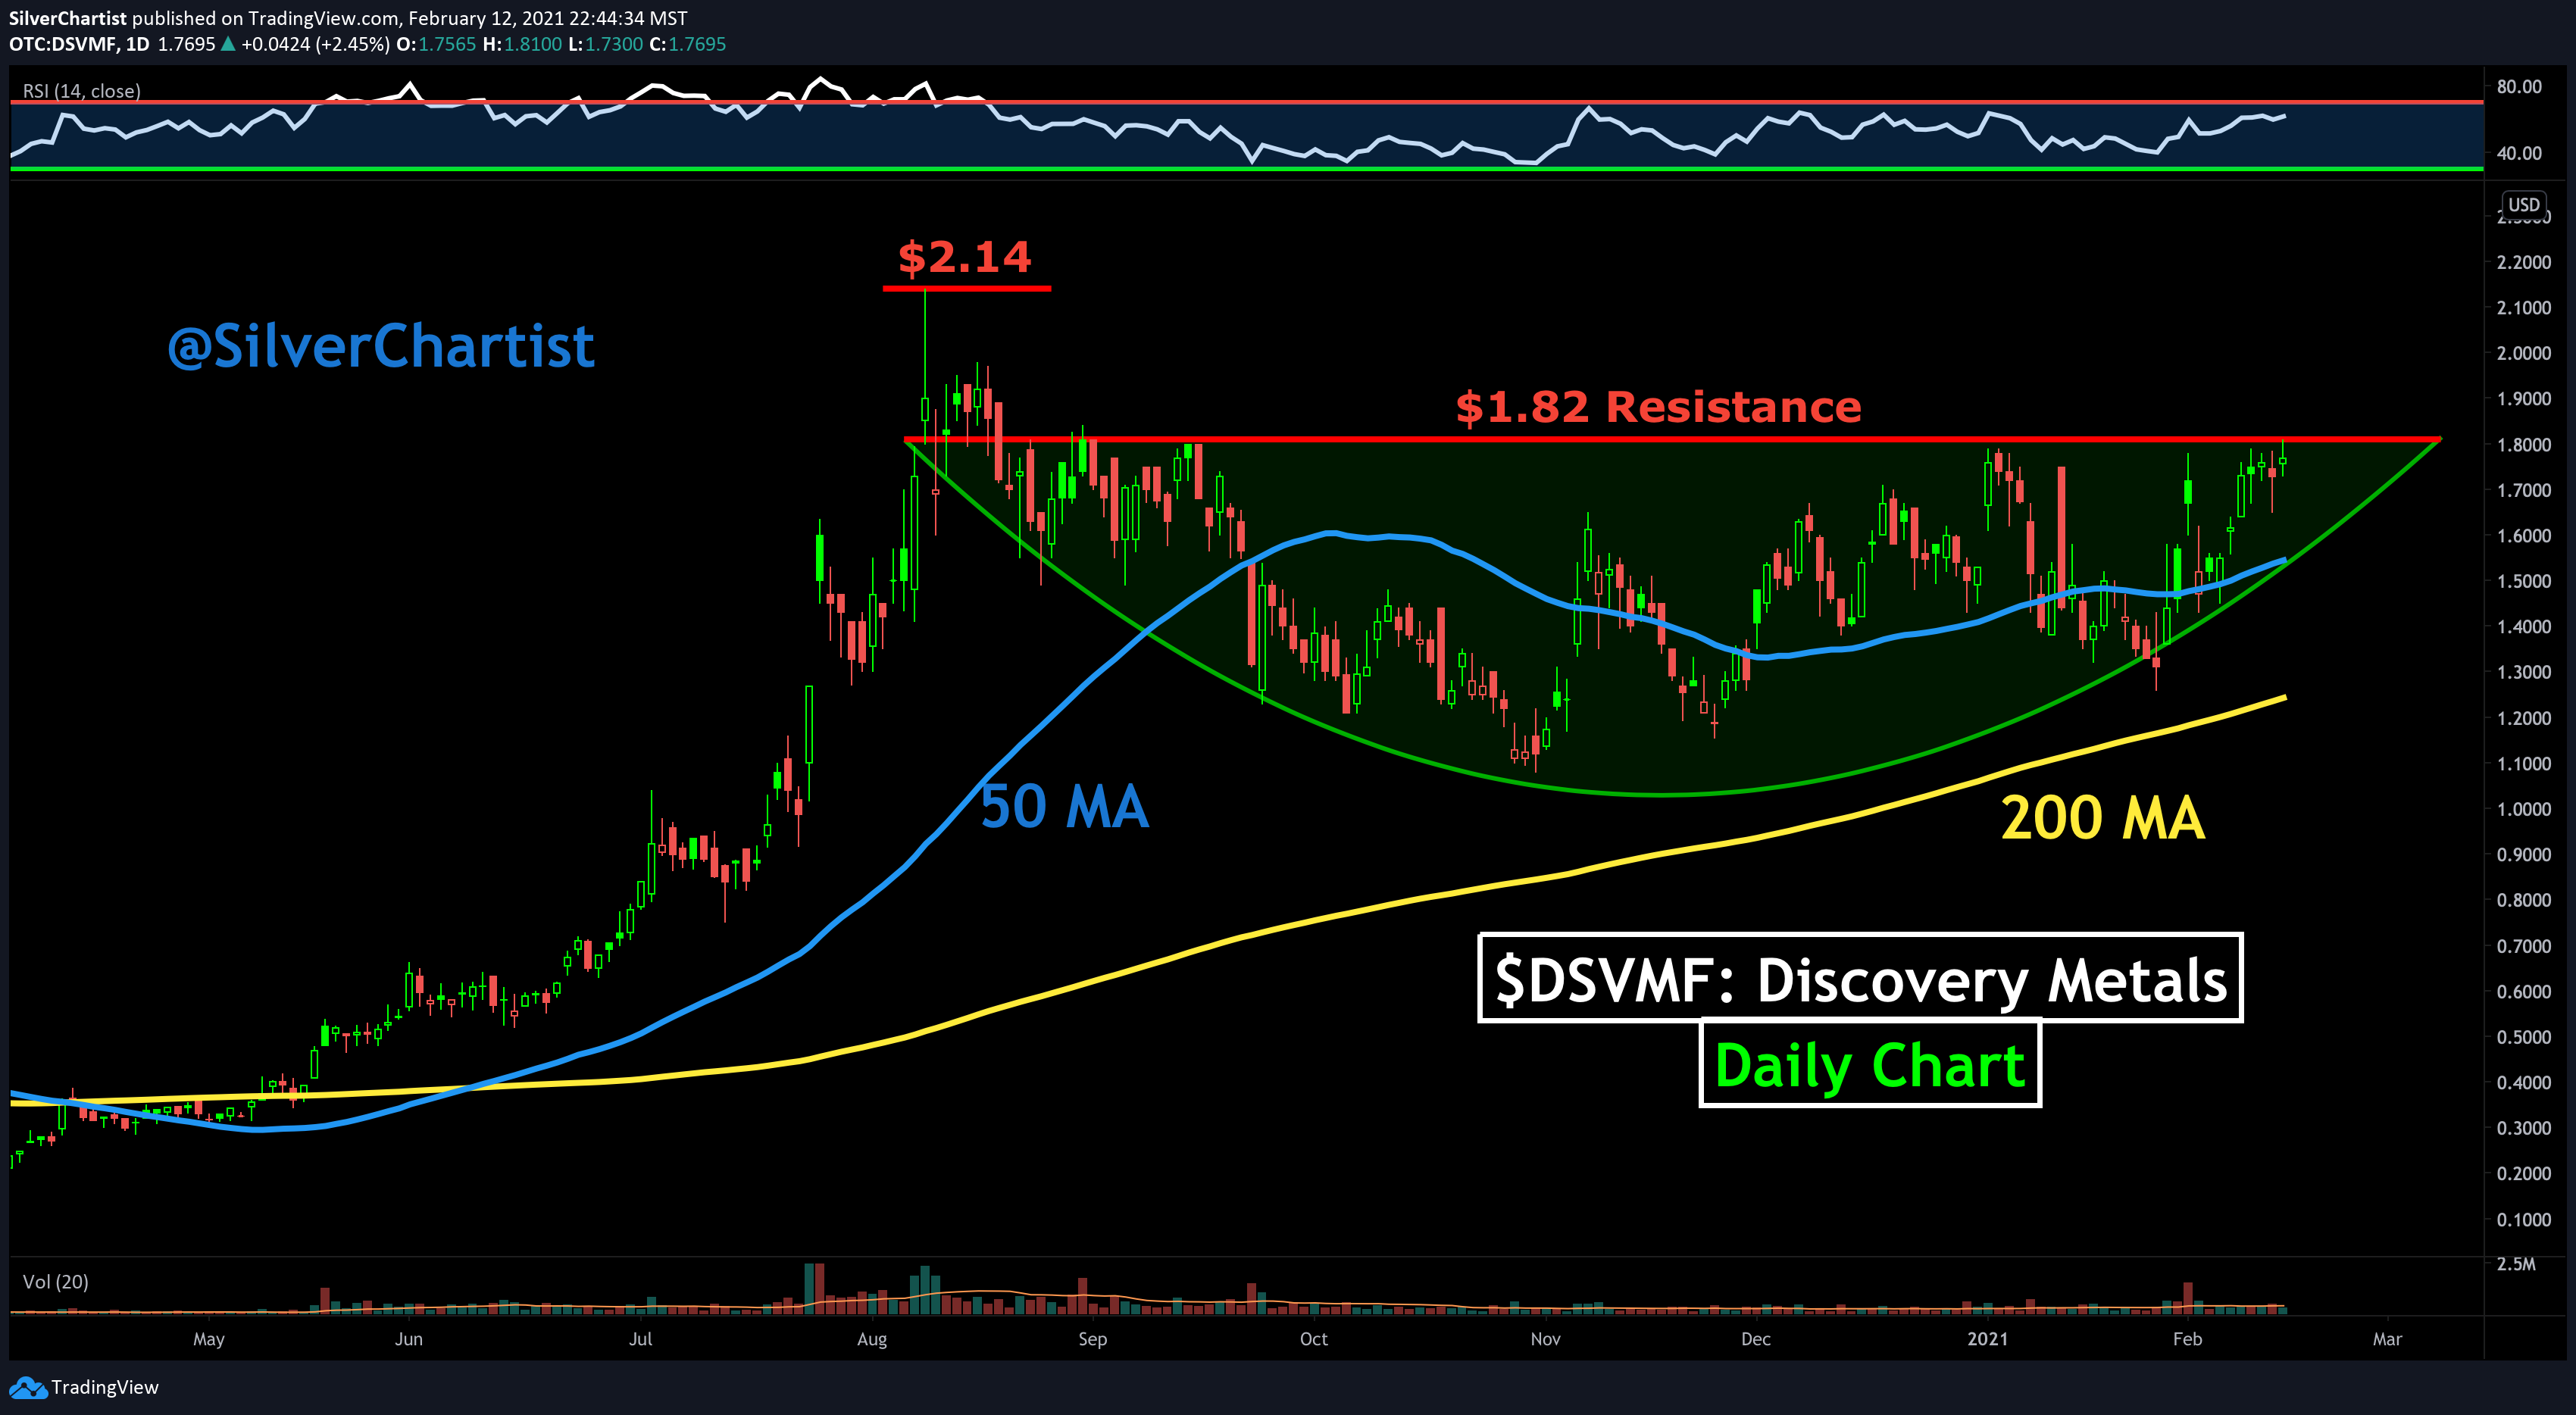Click the Aug label on the time axis

point(872,1339)
